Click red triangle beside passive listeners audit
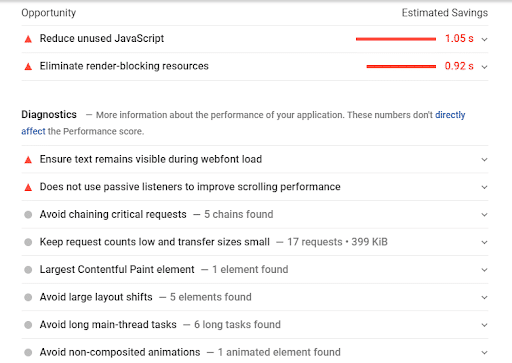 click(28, 187)
